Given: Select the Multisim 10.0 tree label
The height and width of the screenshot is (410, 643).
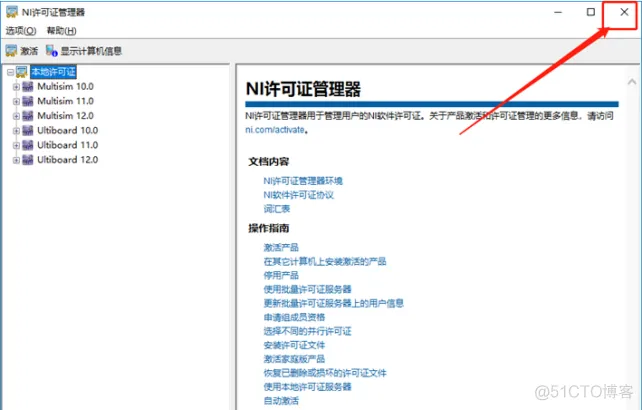Looking at the screenshot, I should click(x=66, y=87).
